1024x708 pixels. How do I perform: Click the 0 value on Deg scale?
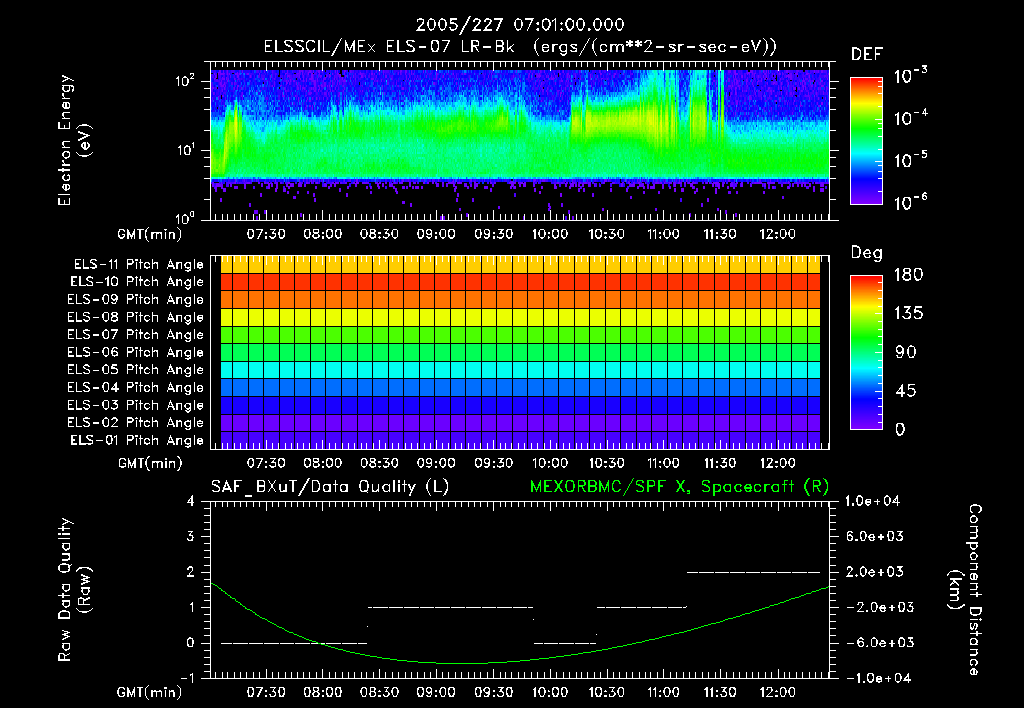tap(901, 429)
